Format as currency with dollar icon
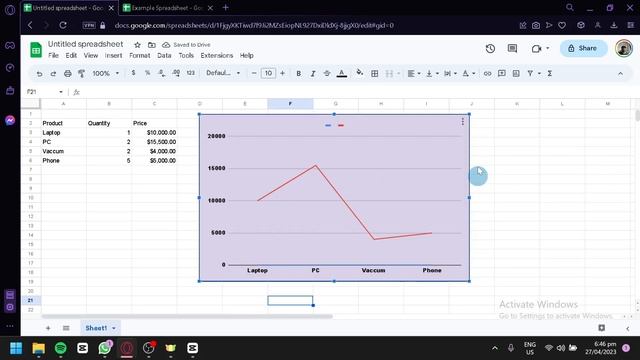Screen dimensions: 640x360 [x=133, y=73]
